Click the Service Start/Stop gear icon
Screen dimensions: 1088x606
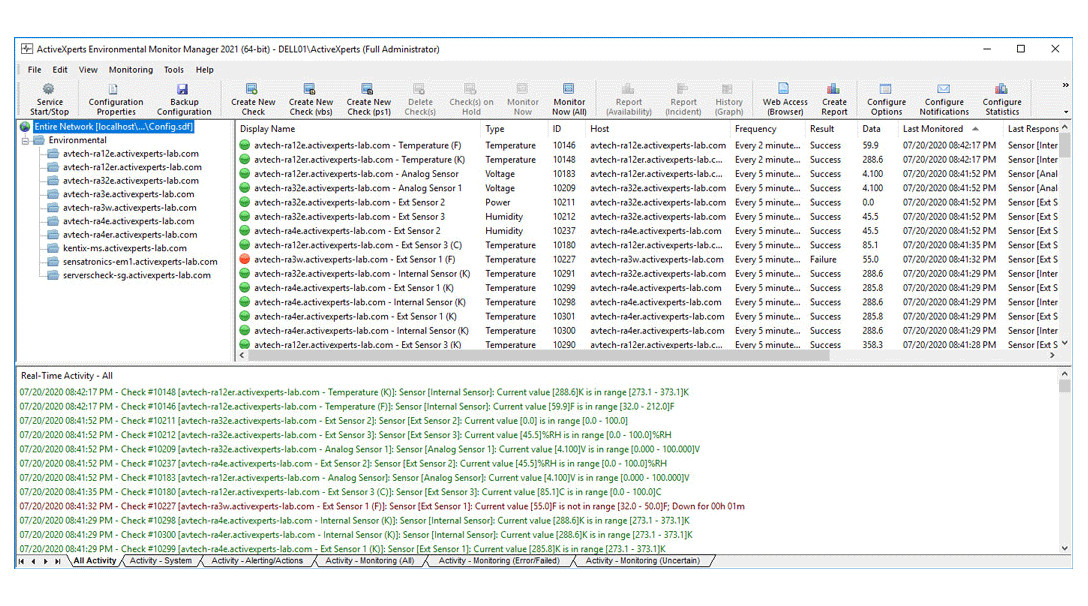tap(49, 89)
